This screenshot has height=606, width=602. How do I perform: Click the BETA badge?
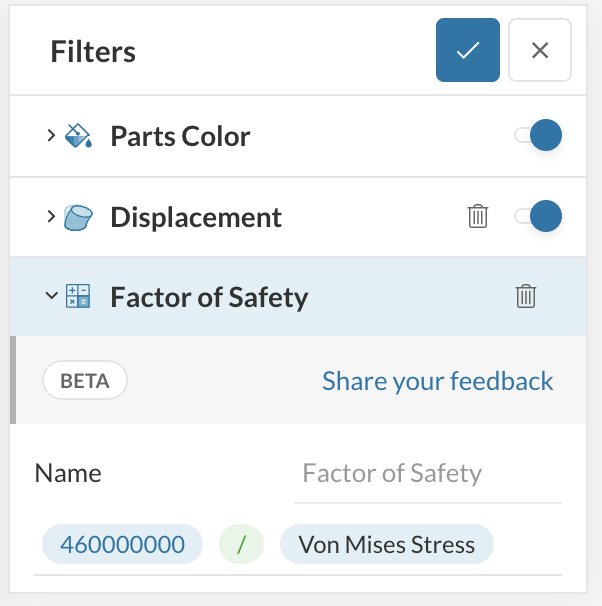click(85, 381)
